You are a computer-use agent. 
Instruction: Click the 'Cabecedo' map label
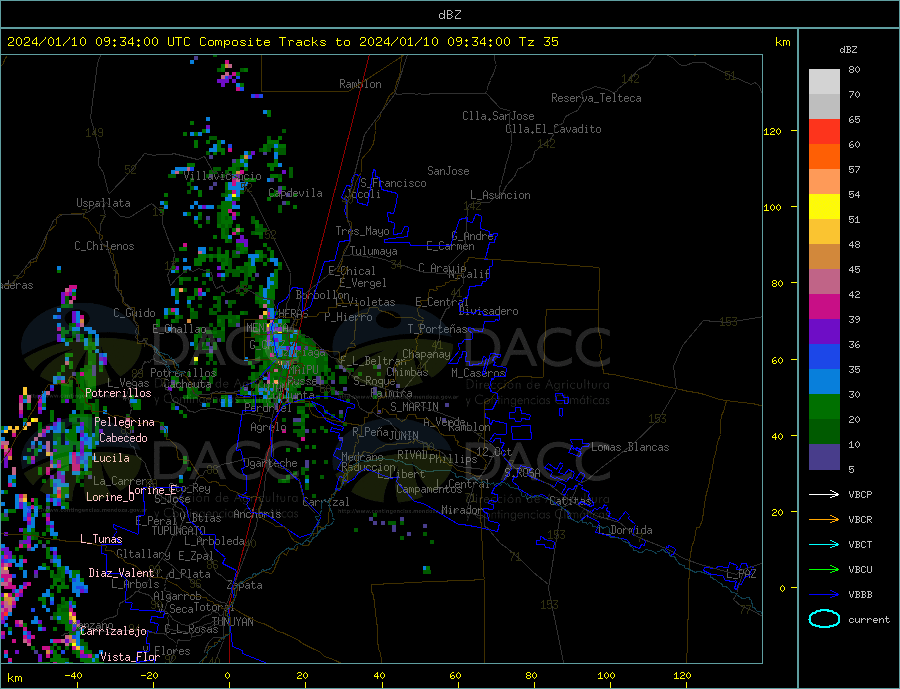tap(123, 438)
